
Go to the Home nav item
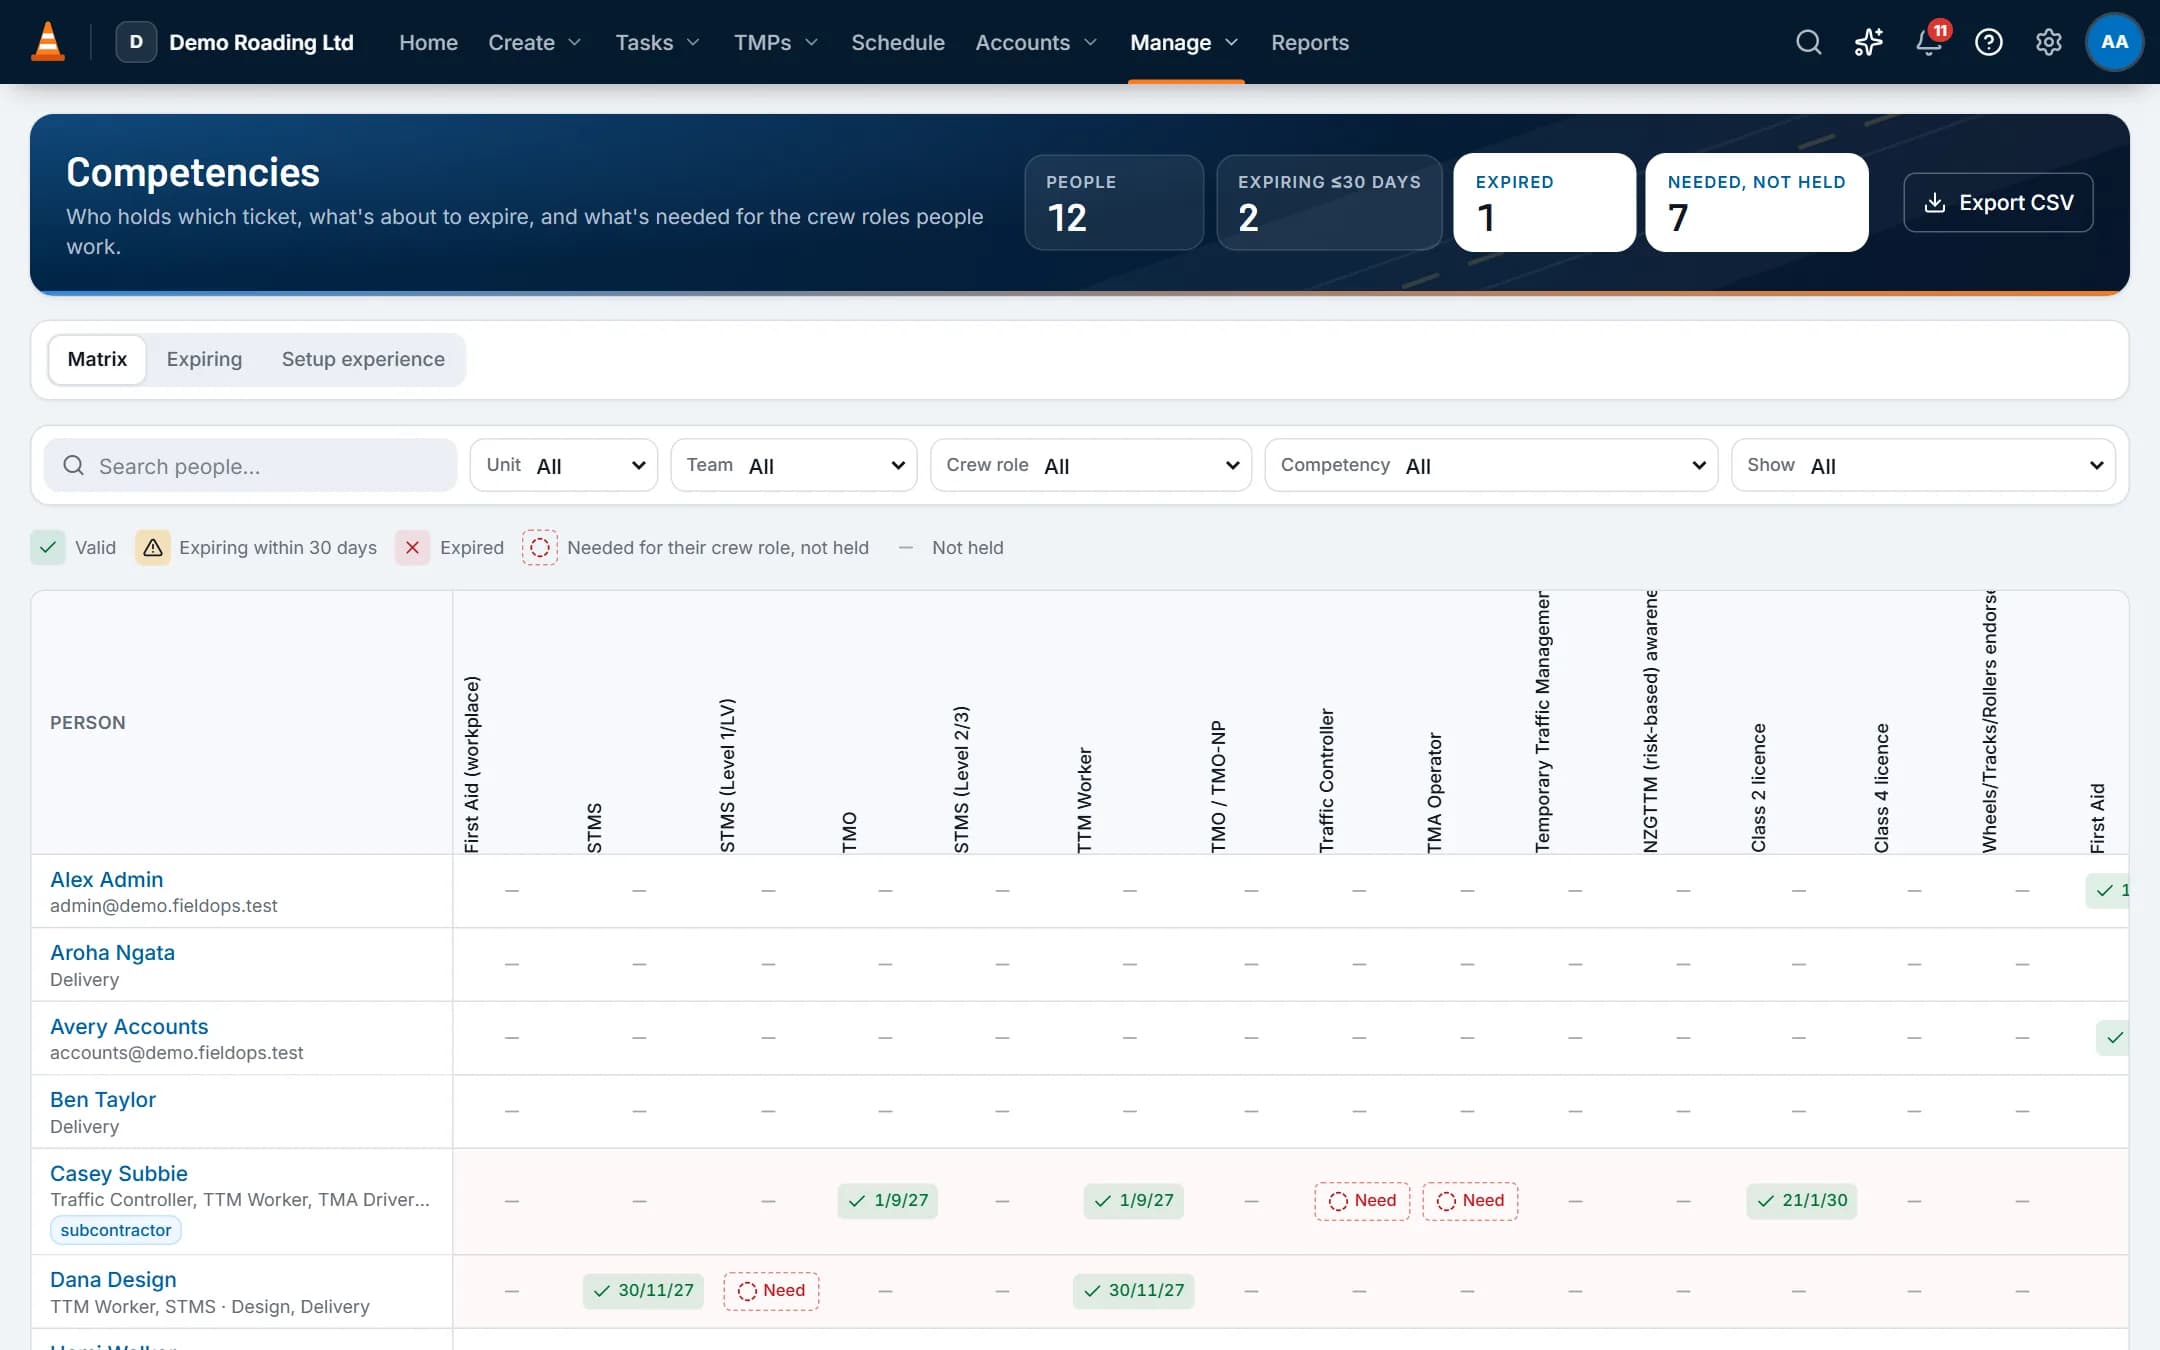428,42
